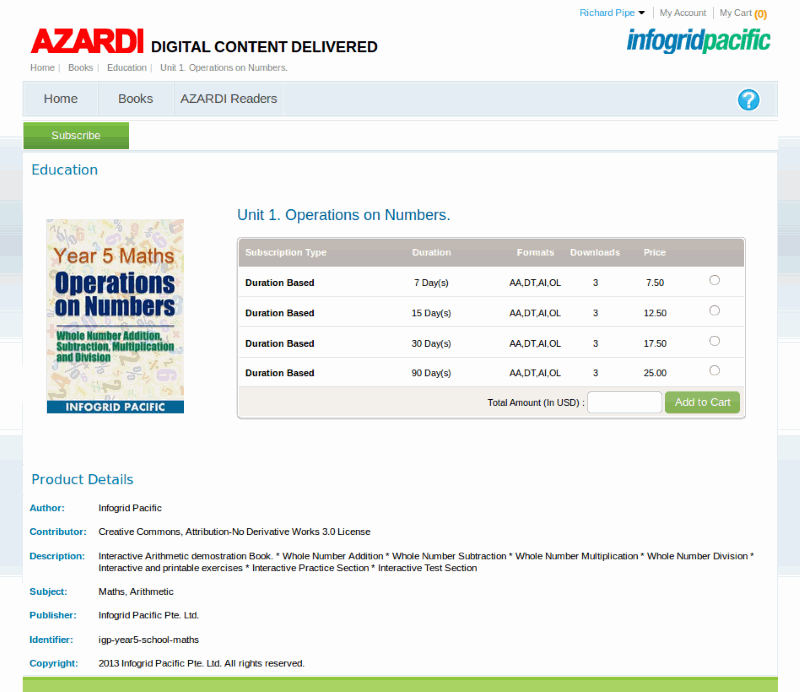This screenshot has width=800, height=692.
Task: Focus the Total Amount (In USD) field
Action: pos(624,402)
